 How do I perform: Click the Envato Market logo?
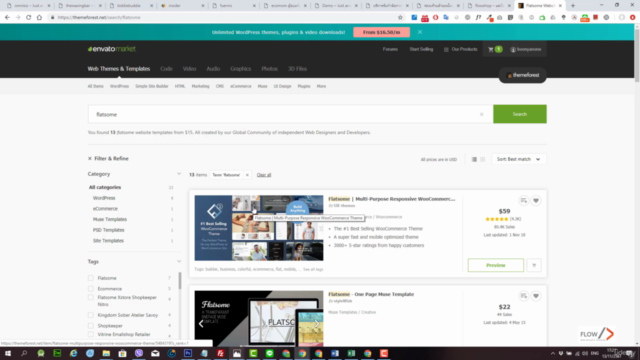(111, 49)
